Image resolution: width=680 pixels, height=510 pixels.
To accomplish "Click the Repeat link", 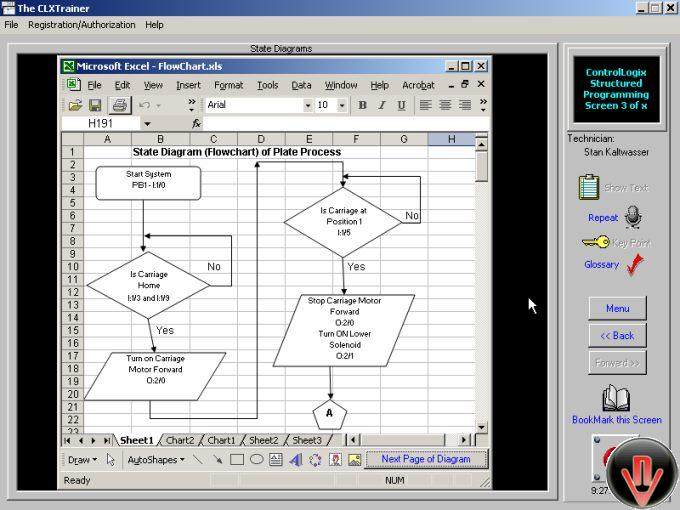I will (603, 218).
